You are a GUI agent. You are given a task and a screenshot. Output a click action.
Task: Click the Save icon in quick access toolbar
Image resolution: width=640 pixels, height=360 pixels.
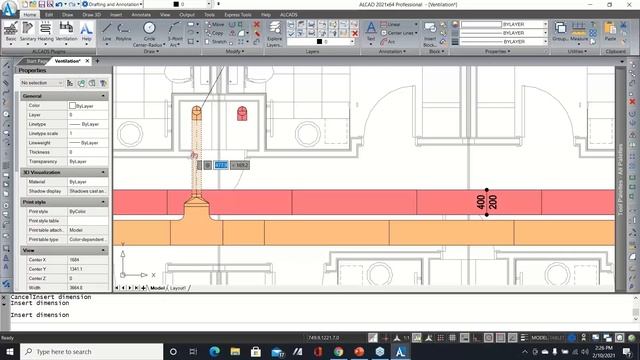(42, 4)
